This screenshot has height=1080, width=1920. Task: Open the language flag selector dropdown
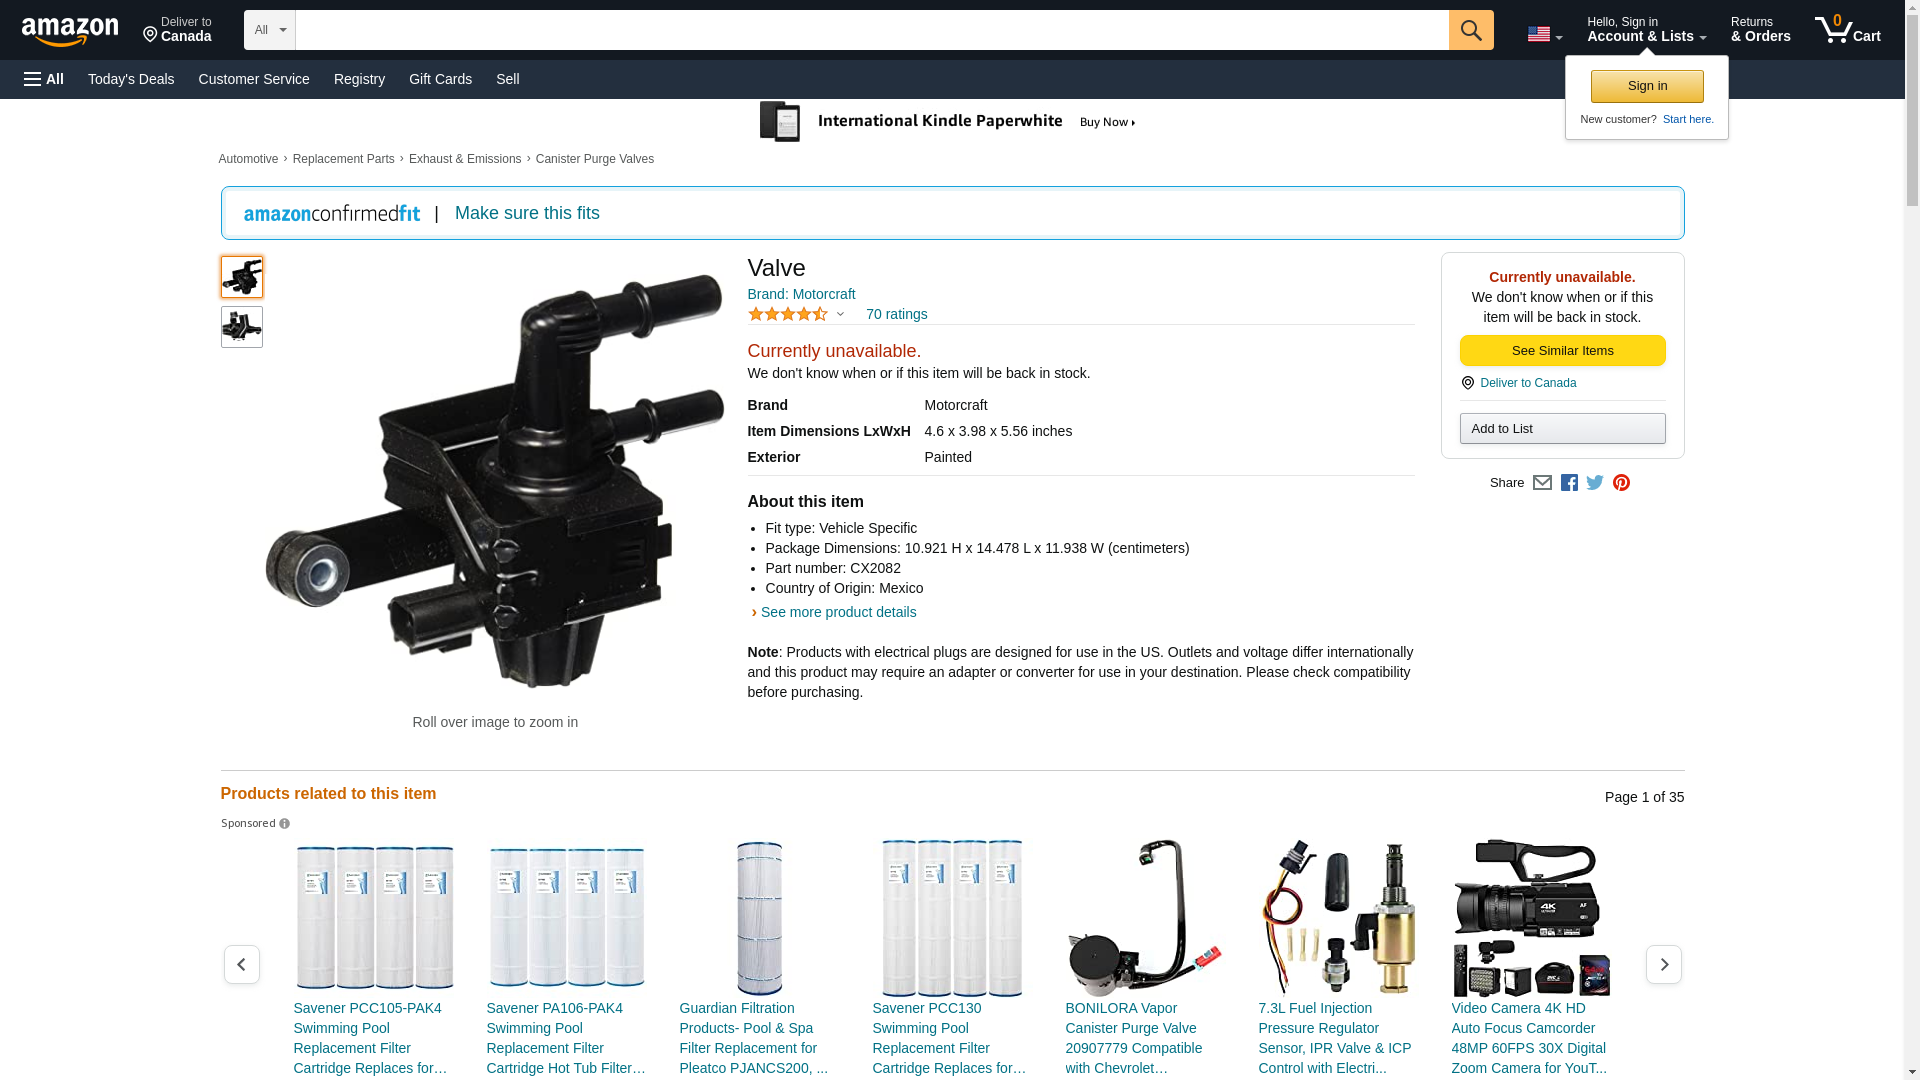1544,34
